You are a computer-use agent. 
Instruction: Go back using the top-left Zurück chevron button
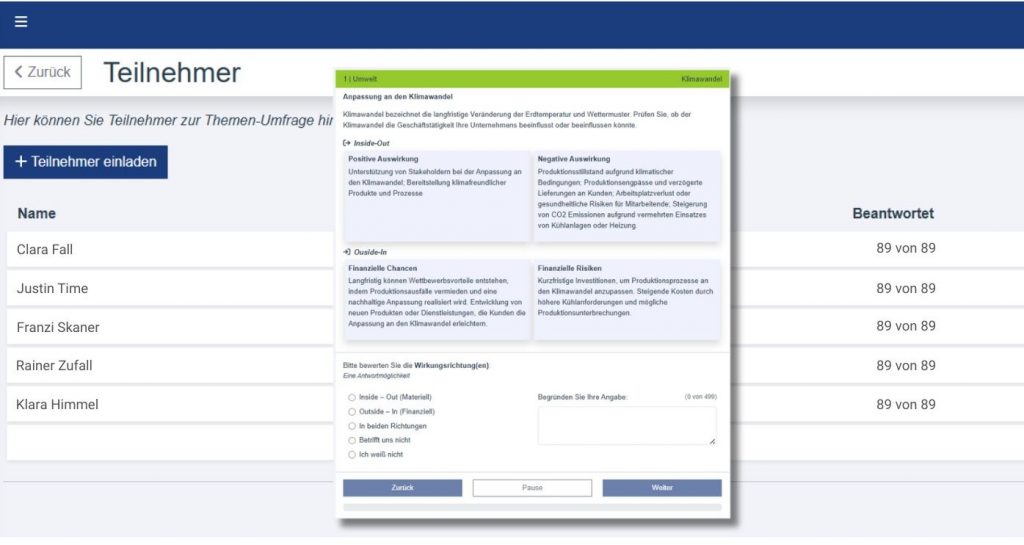[43, 72]
